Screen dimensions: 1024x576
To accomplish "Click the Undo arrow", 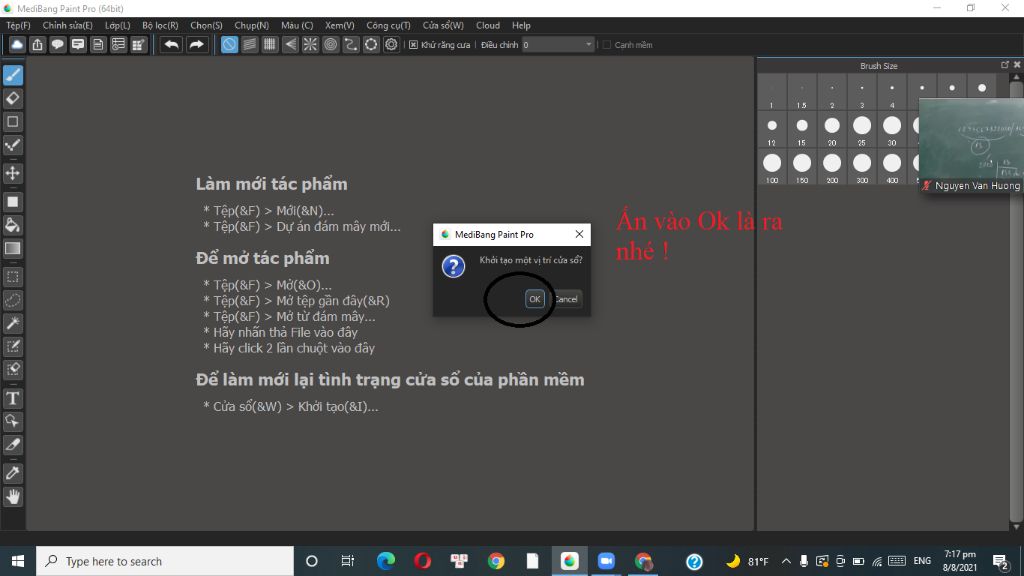I will [171, 44].
